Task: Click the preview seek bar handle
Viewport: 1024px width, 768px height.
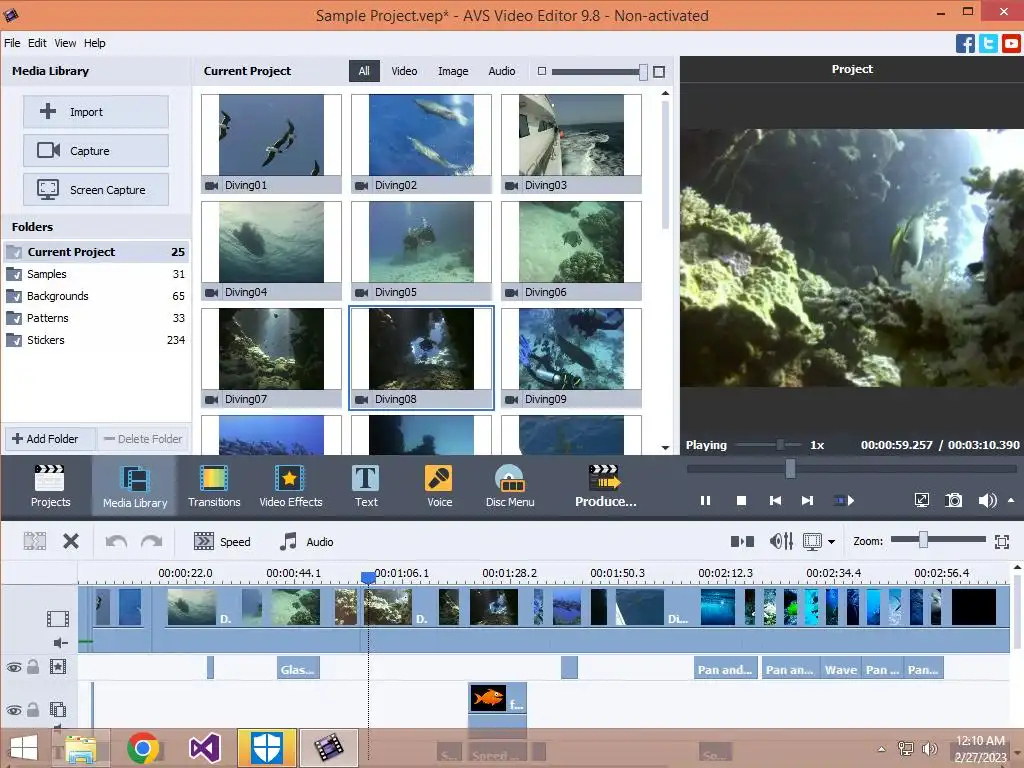Action: pos(790,468)
